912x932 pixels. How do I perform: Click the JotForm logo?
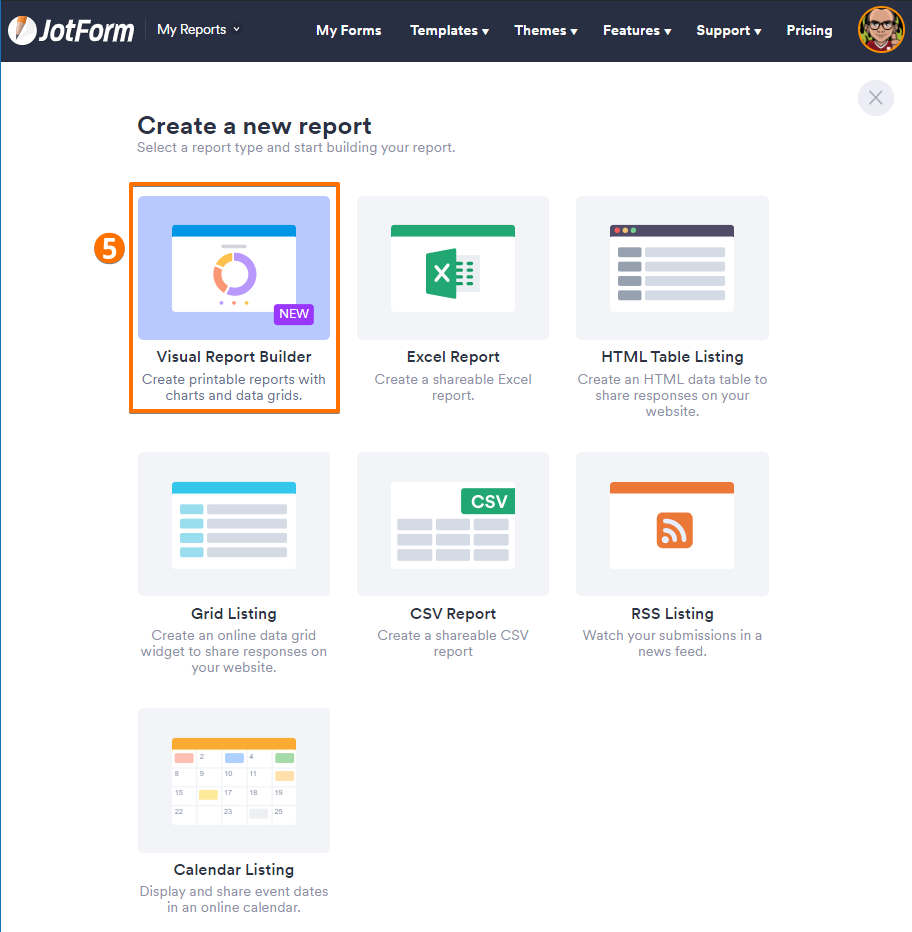coord(71,30)
